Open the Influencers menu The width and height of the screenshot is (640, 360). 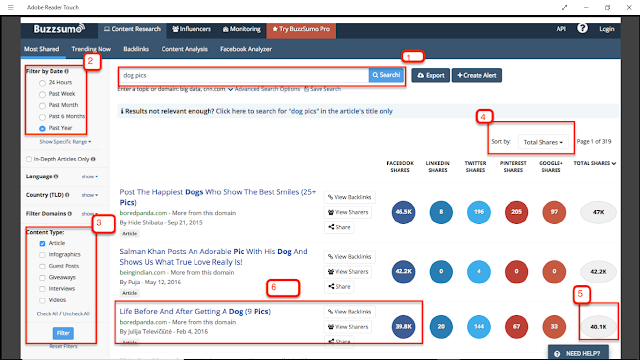click(191, 29)
